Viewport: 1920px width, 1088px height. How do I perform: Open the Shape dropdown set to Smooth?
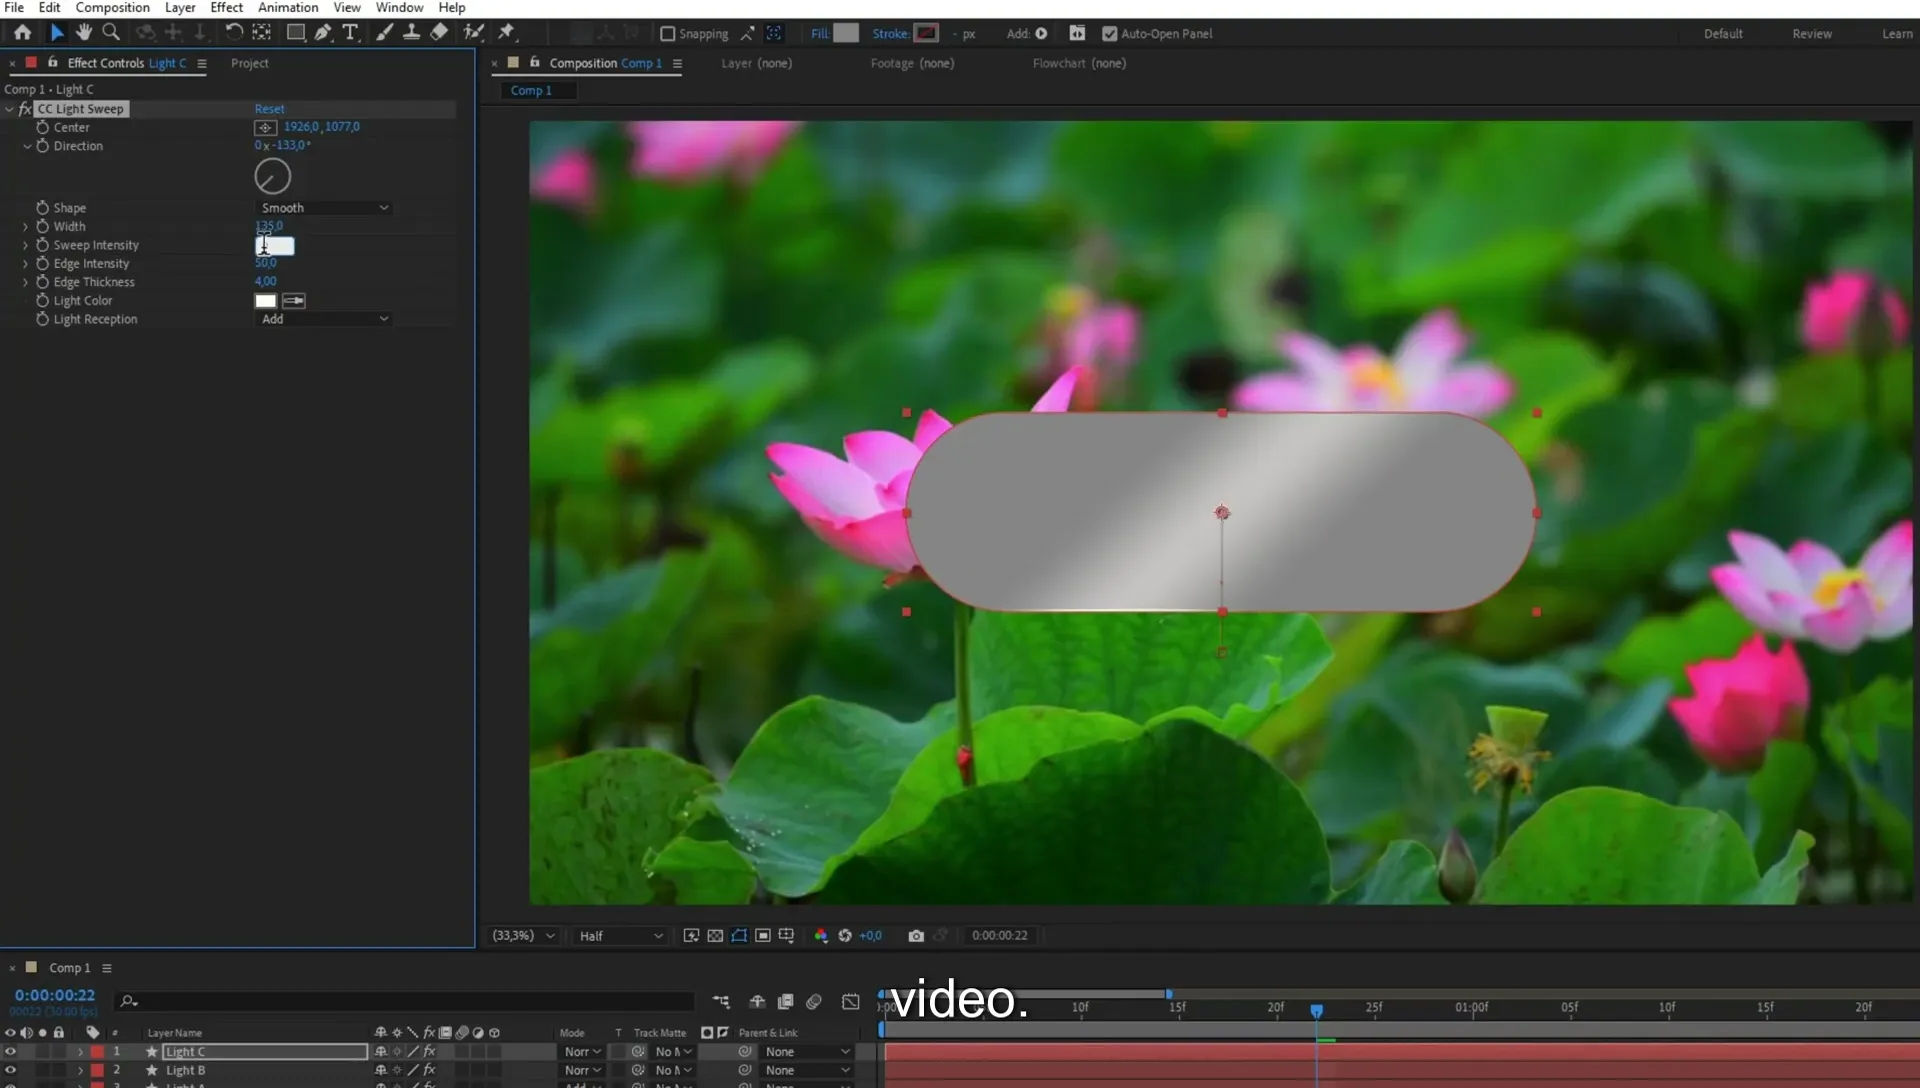click(x=323, y=208)
